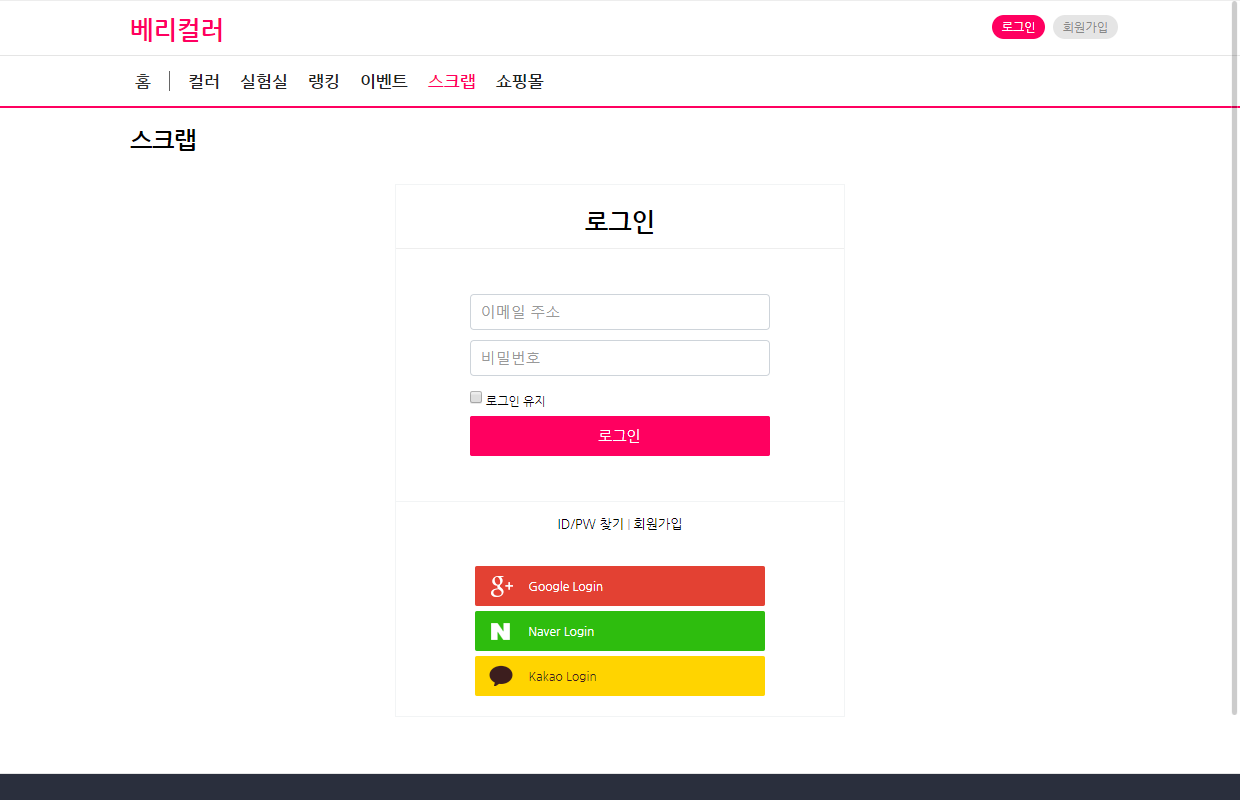Click the Google plus icon

(x=501, y=586)
